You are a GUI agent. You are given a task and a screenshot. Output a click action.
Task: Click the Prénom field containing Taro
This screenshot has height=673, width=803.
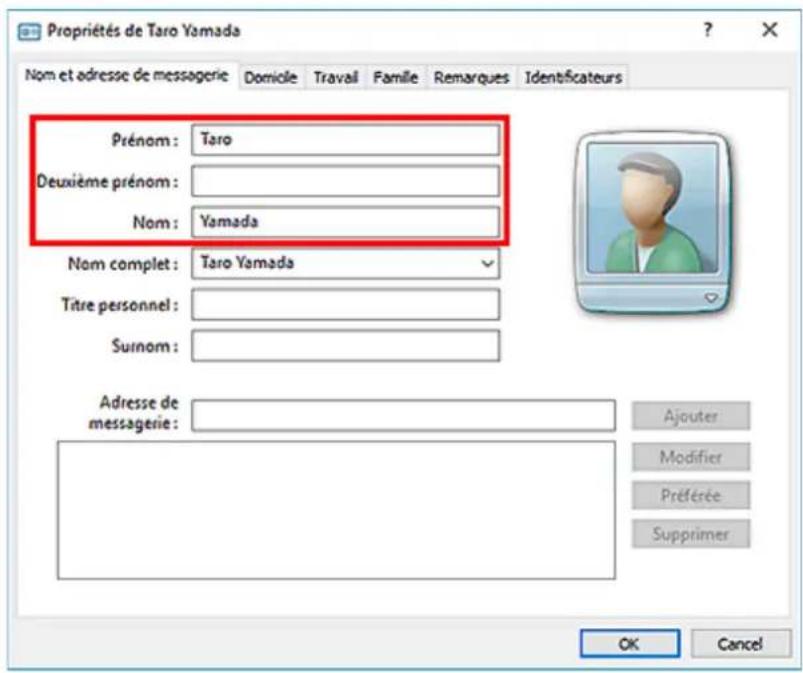pos(345,140)
